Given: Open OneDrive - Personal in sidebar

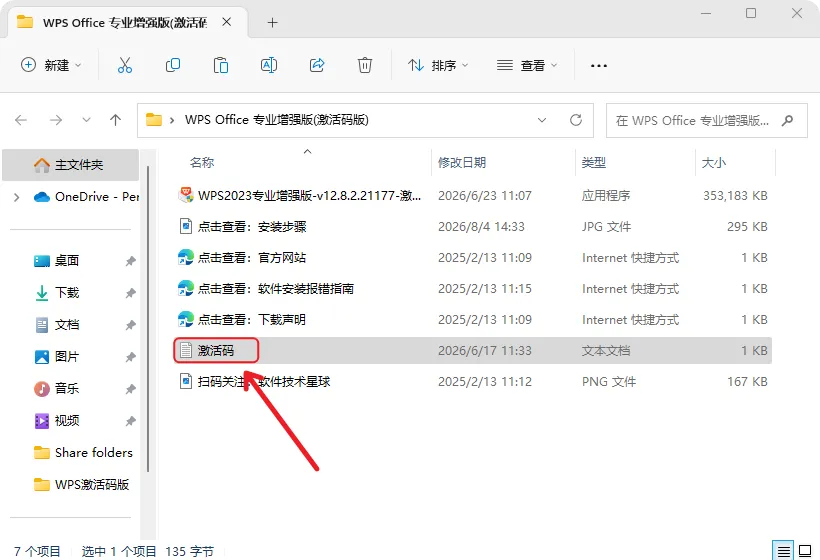Looking at the screenshot, I should click(x=86, y=197).
